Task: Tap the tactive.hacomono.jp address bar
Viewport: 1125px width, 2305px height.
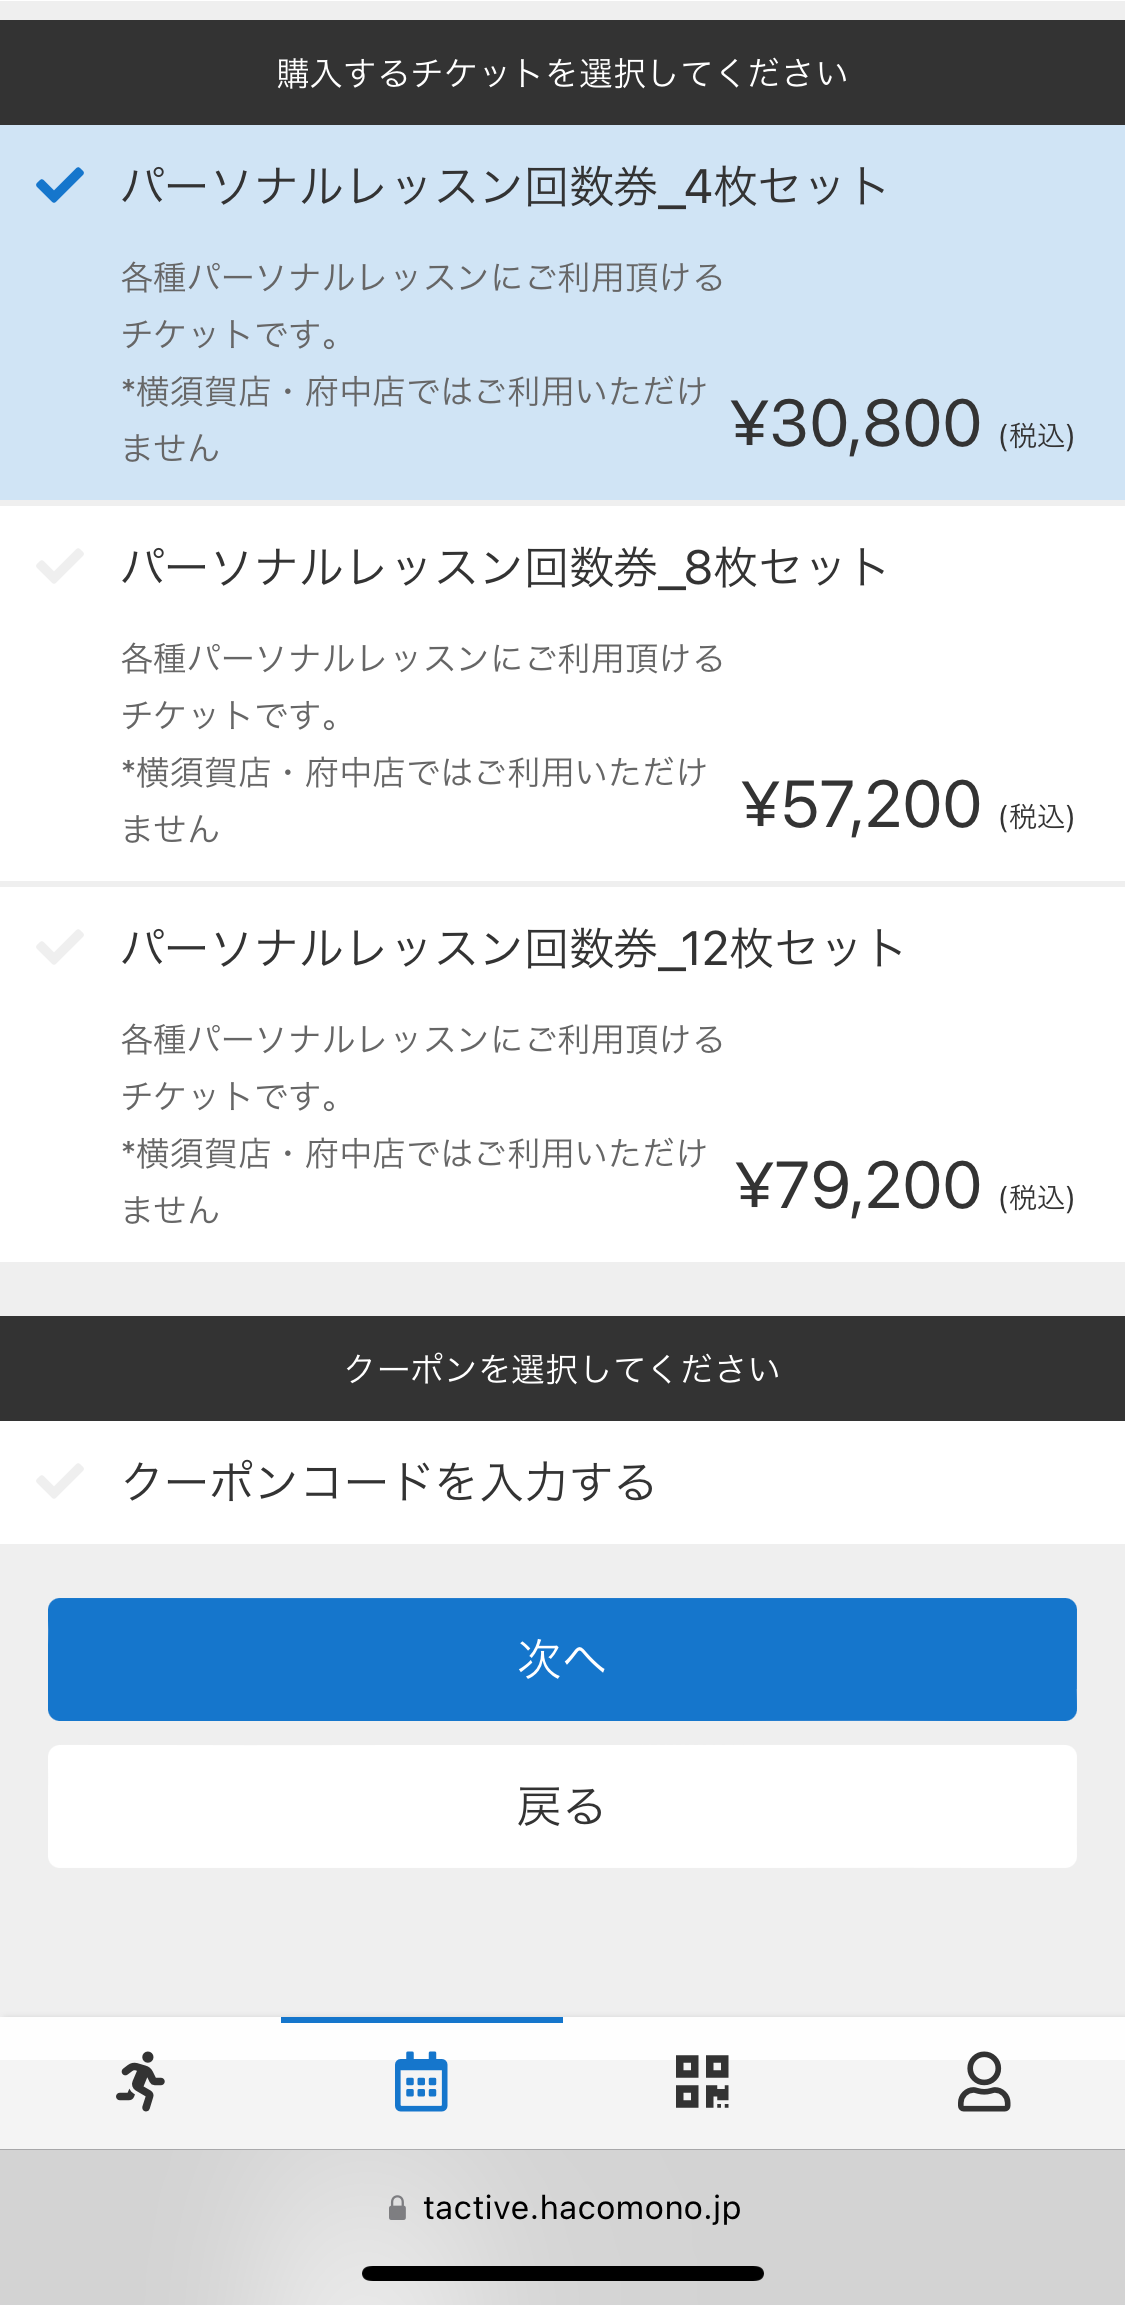Action: pos(581,2208)
